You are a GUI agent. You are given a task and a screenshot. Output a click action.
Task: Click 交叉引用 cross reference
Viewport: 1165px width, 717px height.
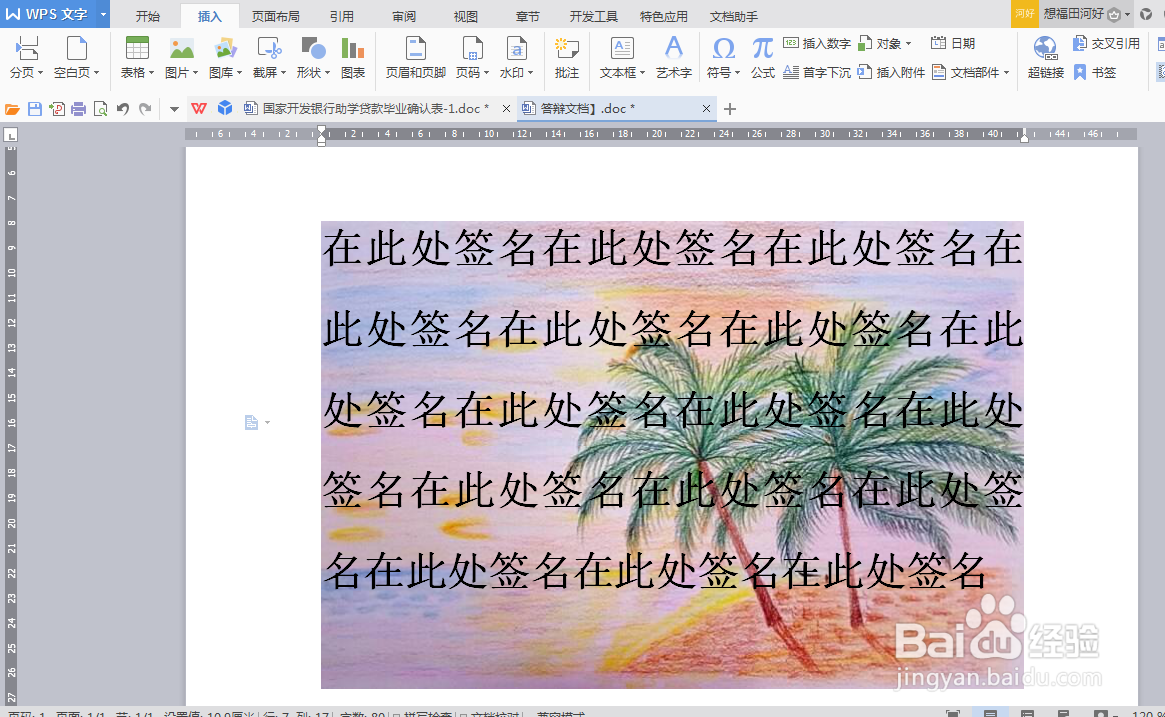1106,44
